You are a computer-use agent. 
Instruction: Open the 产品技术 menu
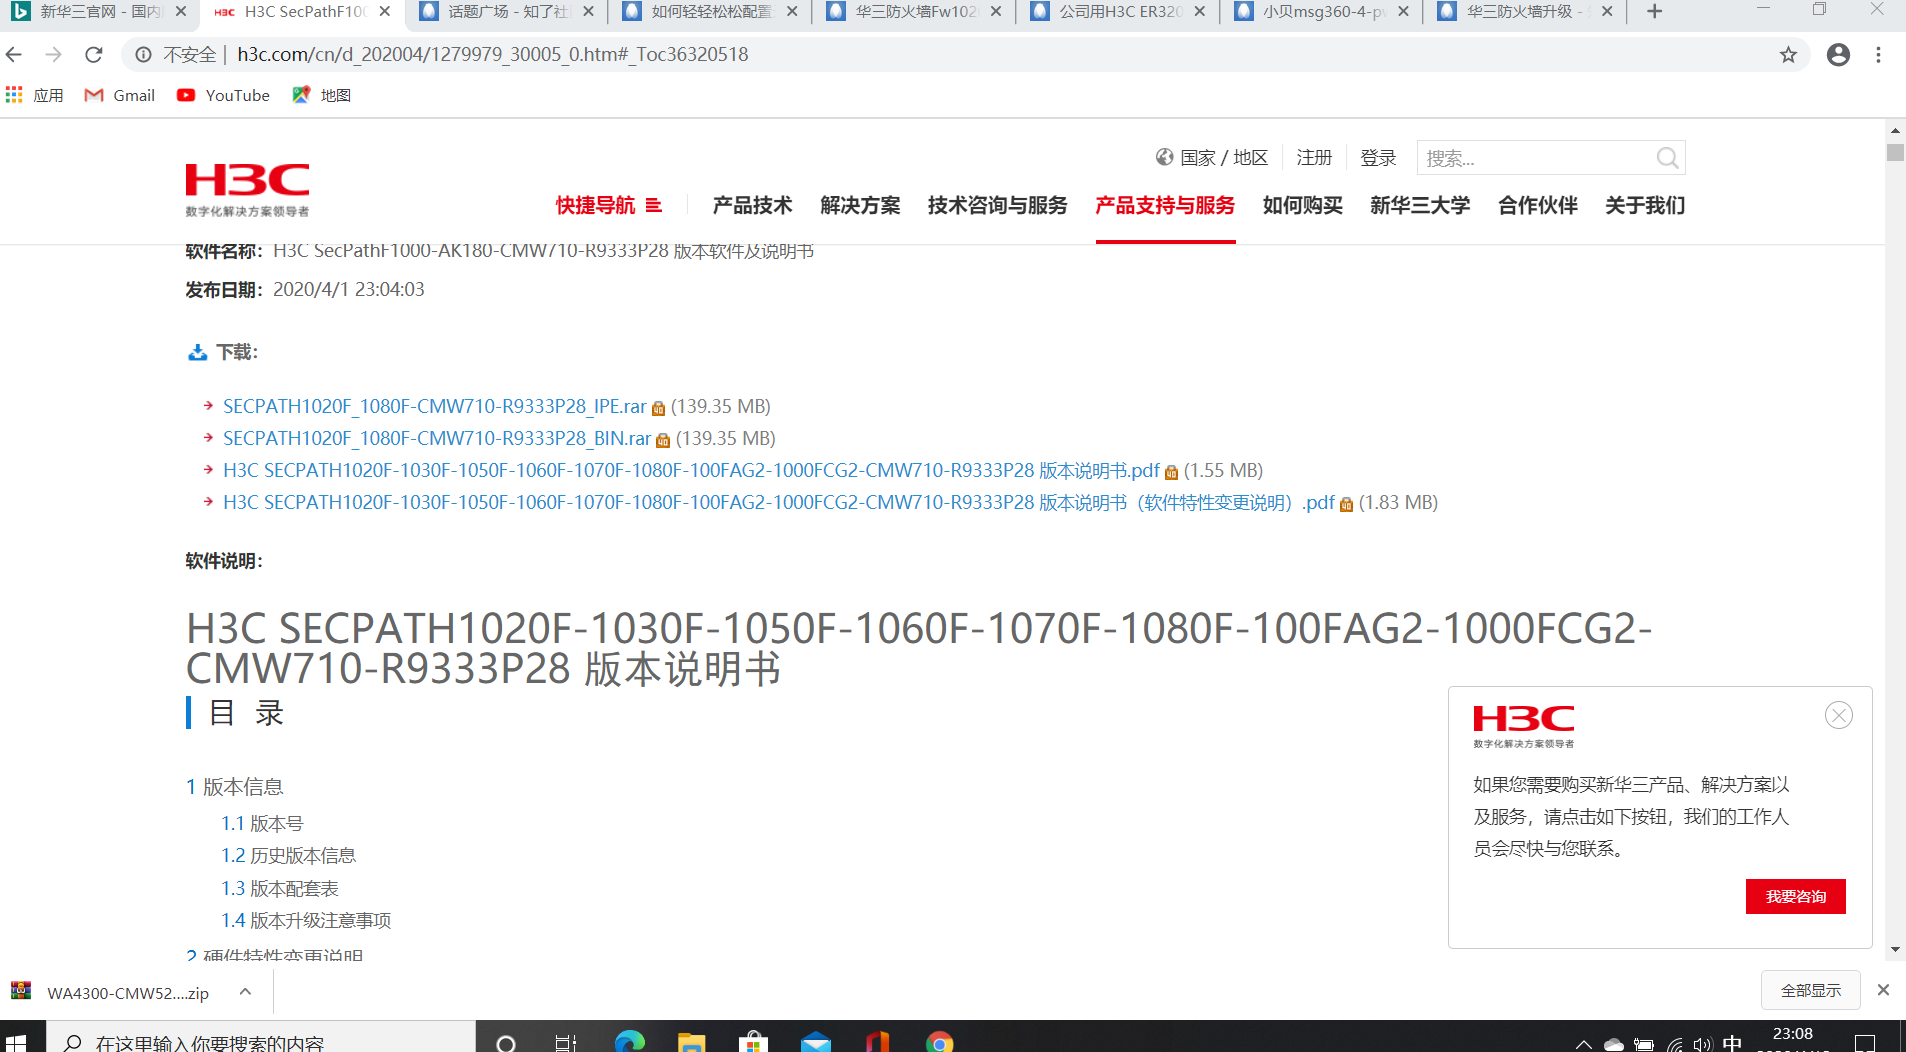[752, 205]
